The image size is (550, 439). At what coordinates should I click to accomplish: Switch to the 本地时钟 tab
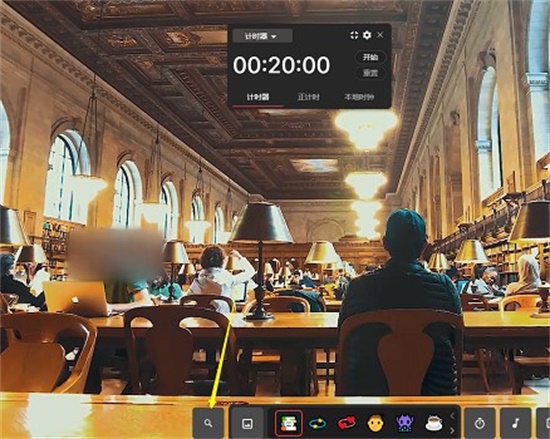click(359, 97)
